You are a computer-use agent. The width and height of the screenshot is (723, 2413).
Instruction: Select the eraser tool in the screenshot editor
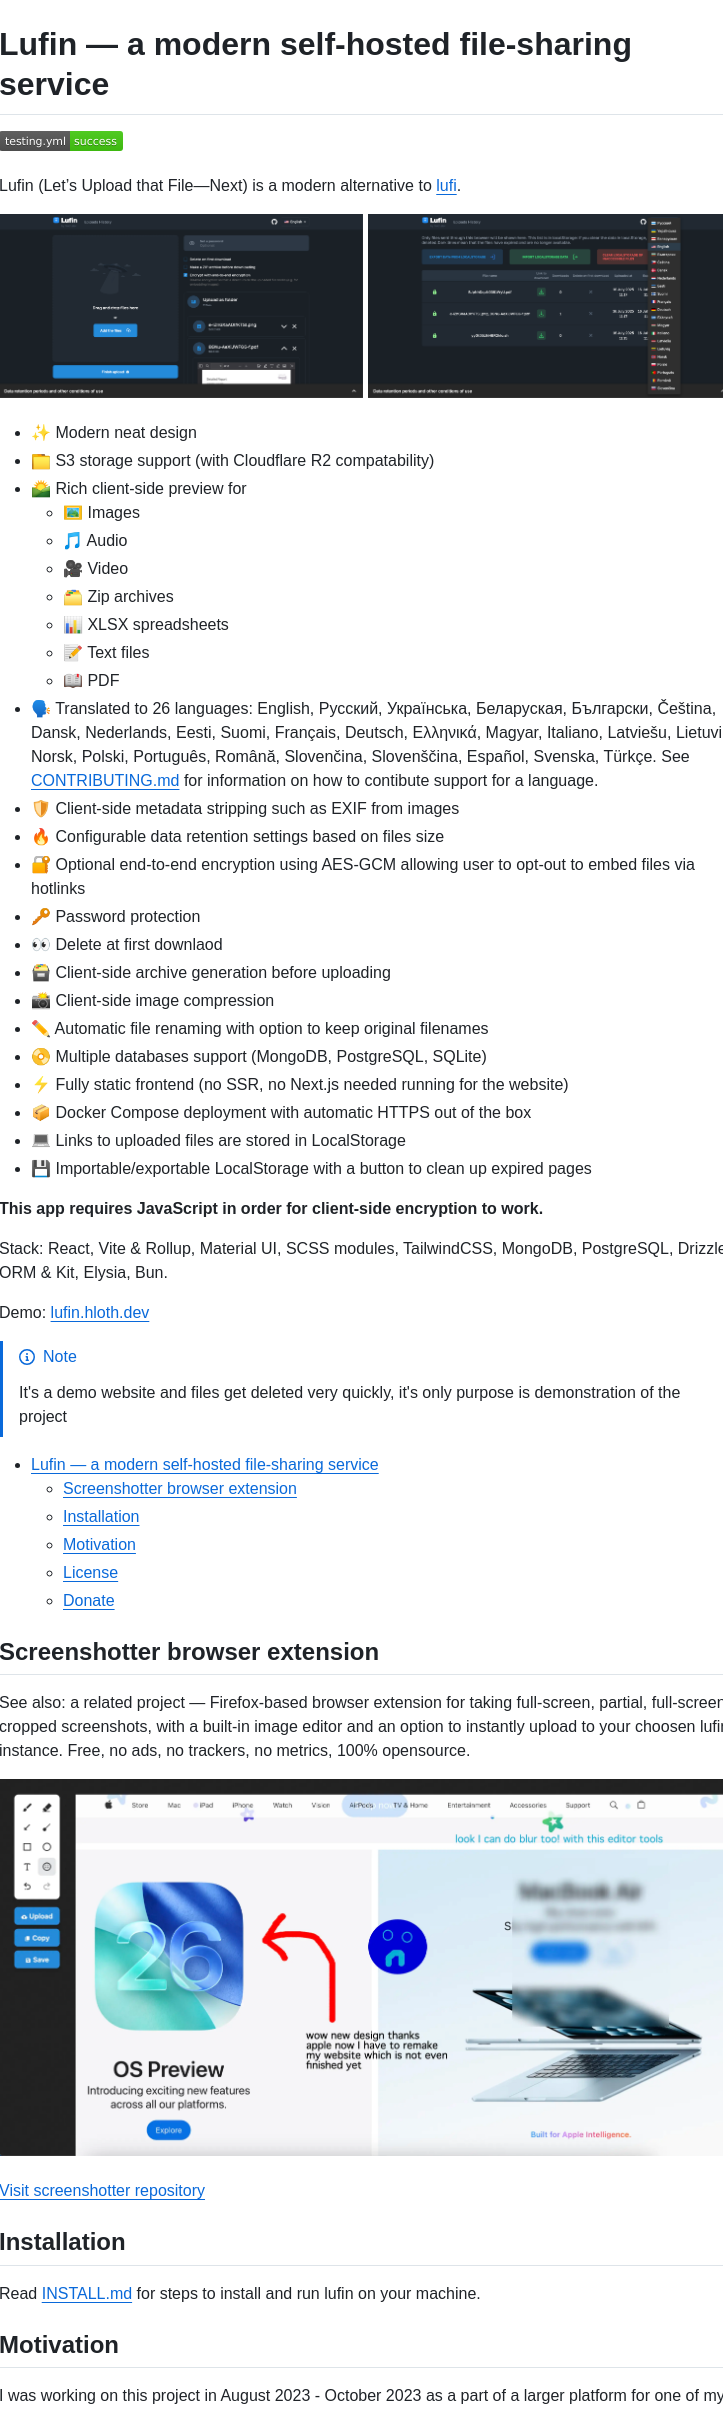47,1807
